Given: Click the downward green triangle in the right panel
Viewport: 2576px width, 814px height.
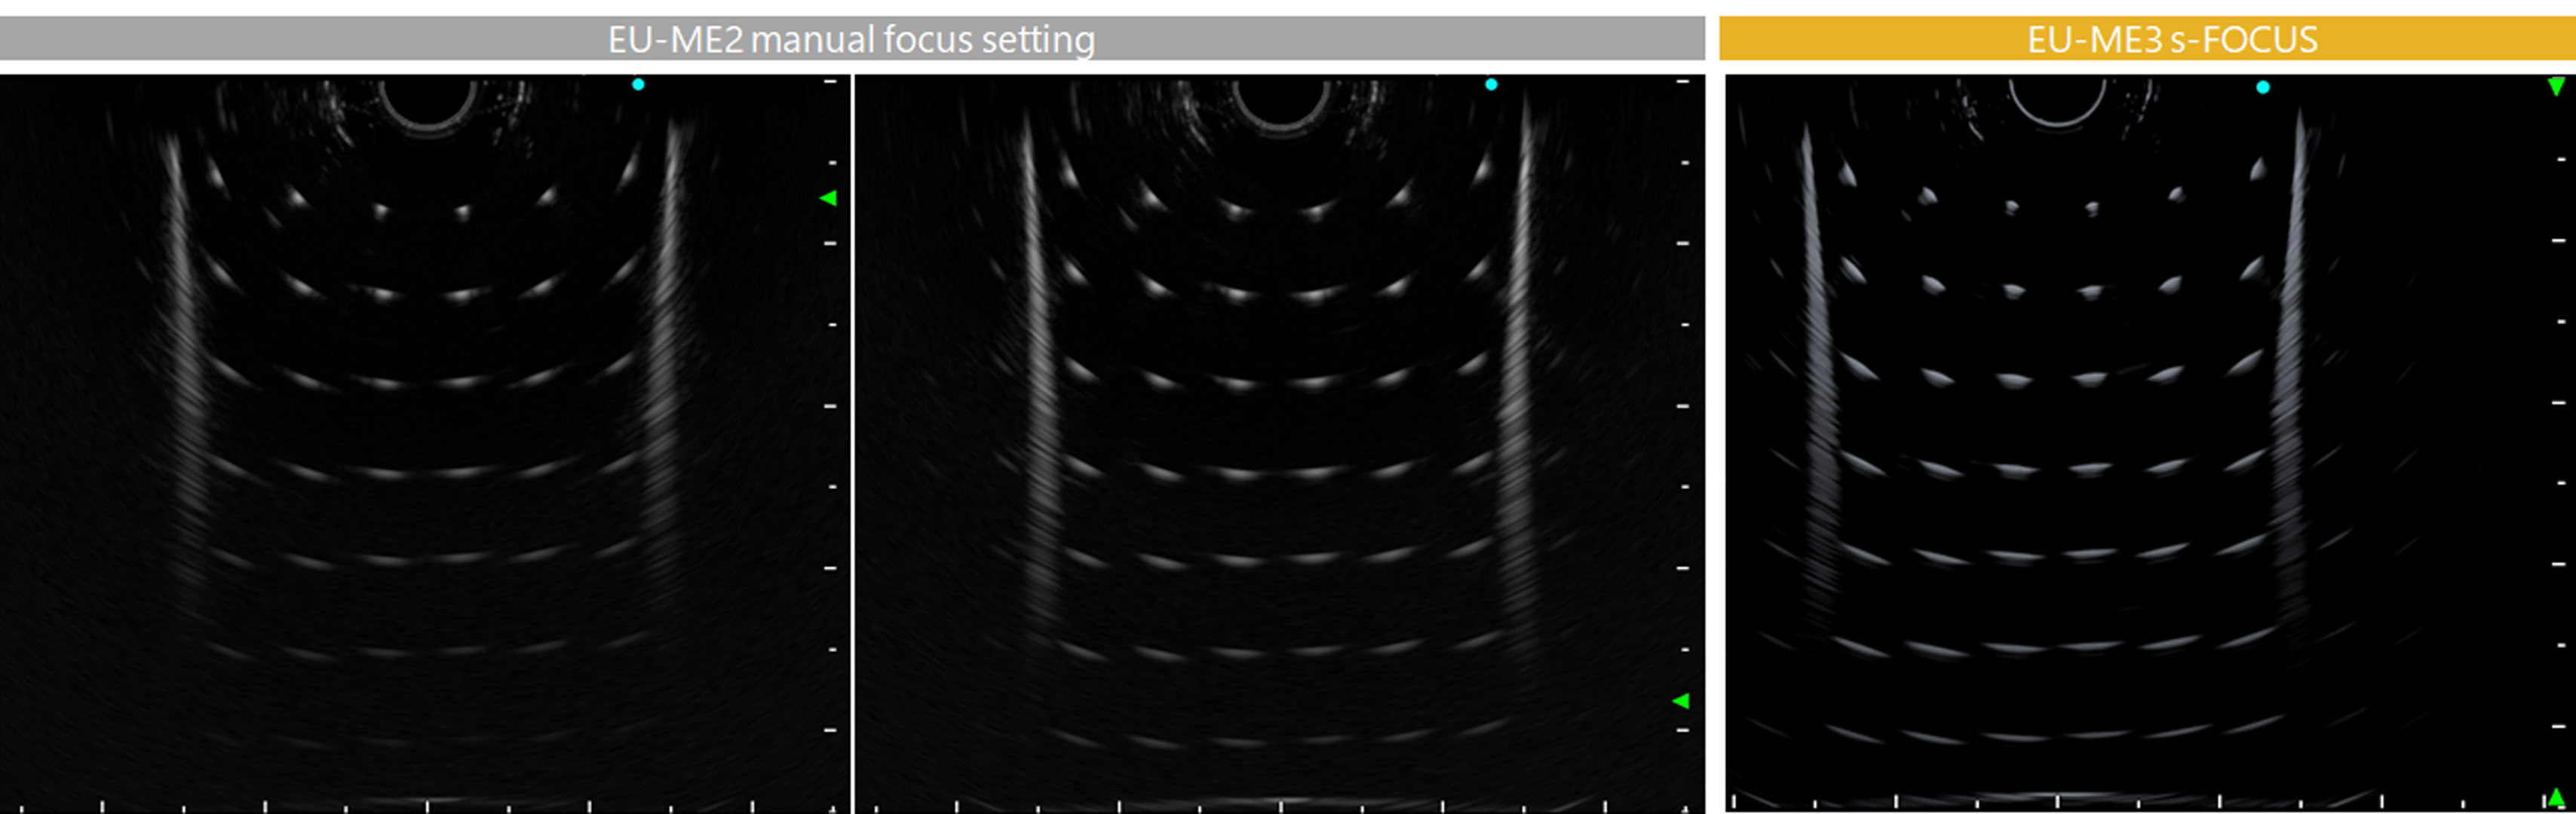Looking at the screenshot, I should (2556, 87).
